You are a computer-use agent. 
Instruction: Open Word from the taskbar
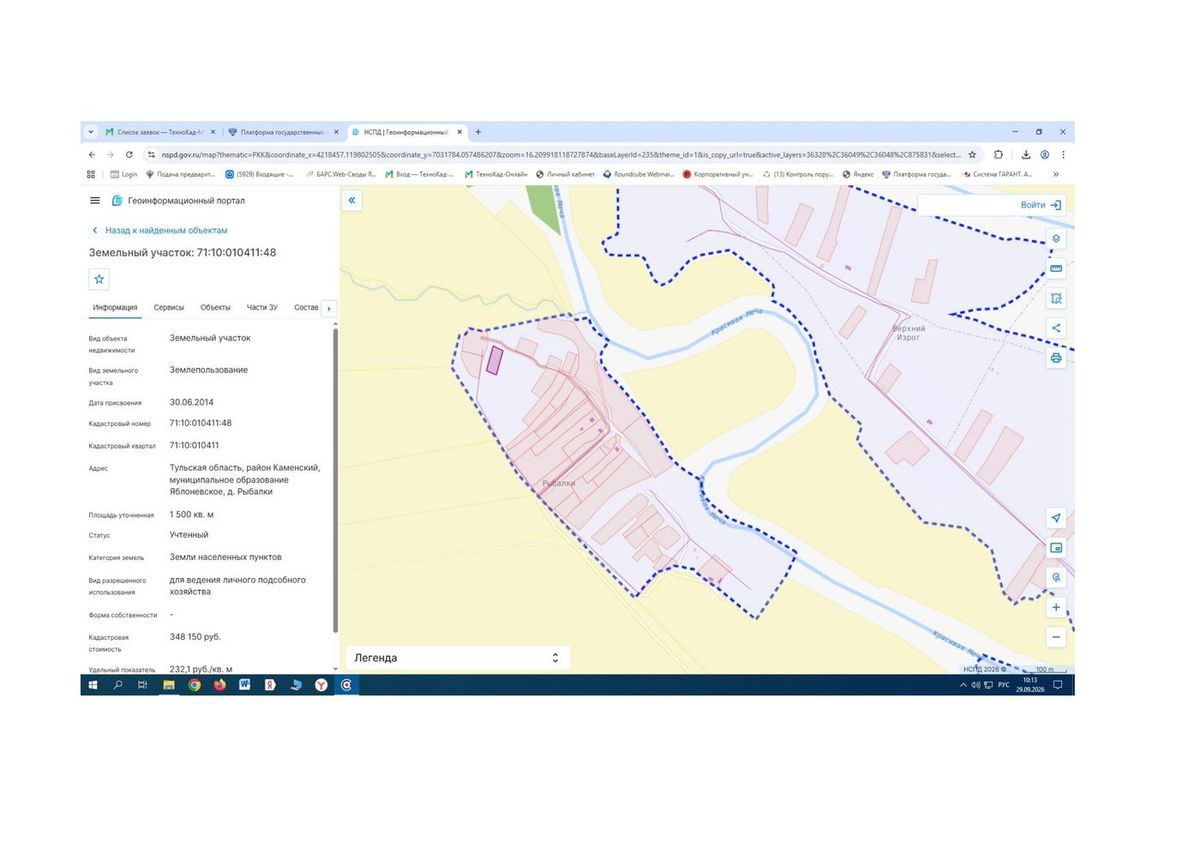[244, 685]
